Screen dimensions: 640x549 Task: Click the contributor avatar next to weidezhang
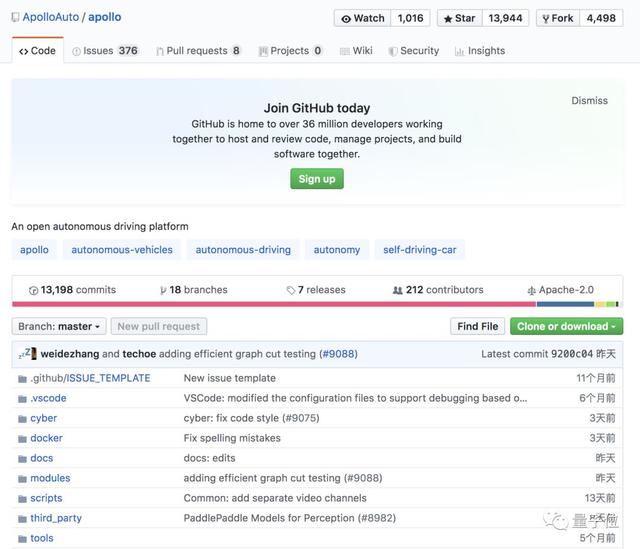[x=30, y=354]
